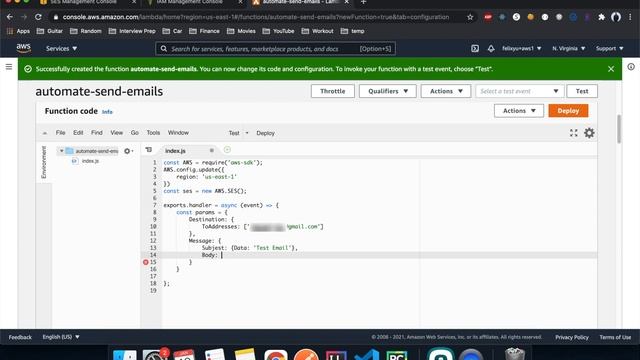
Task: Click Deploy in editor menu bar
Action: tap(265, 133)
